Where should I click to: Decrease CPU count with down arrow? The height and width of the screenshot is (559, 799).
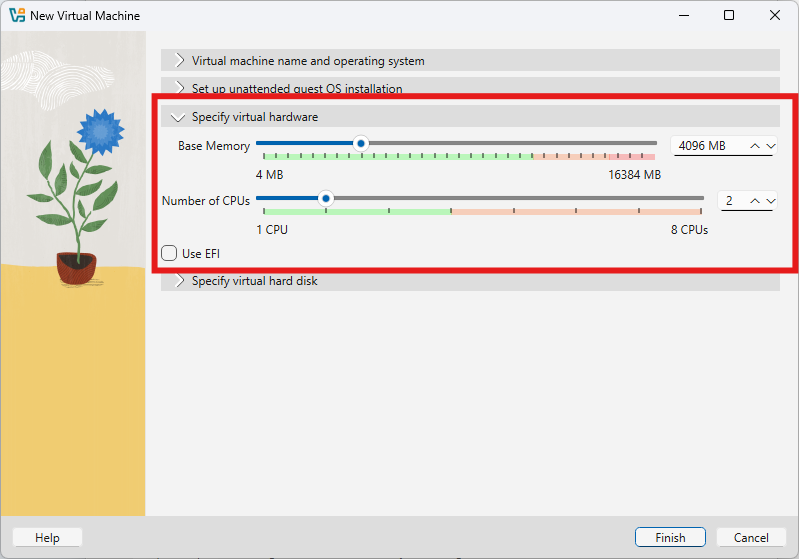pyautogui.click(x=770, y=201)
